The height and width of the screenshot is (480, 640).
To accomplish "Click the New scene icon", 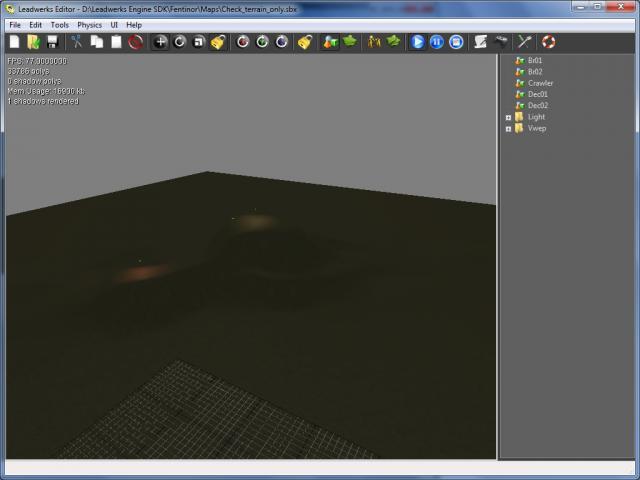I will [14, 42].
